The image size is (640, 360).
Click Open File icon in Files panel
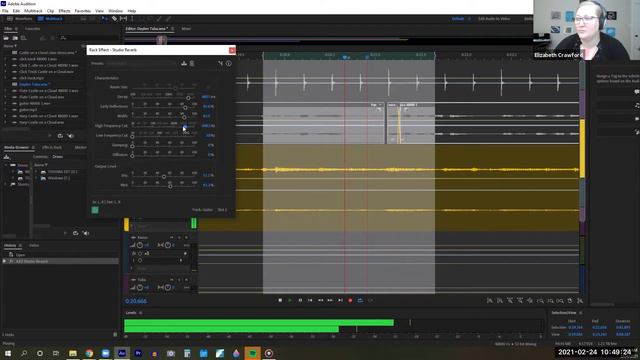[x=7, y=38]
